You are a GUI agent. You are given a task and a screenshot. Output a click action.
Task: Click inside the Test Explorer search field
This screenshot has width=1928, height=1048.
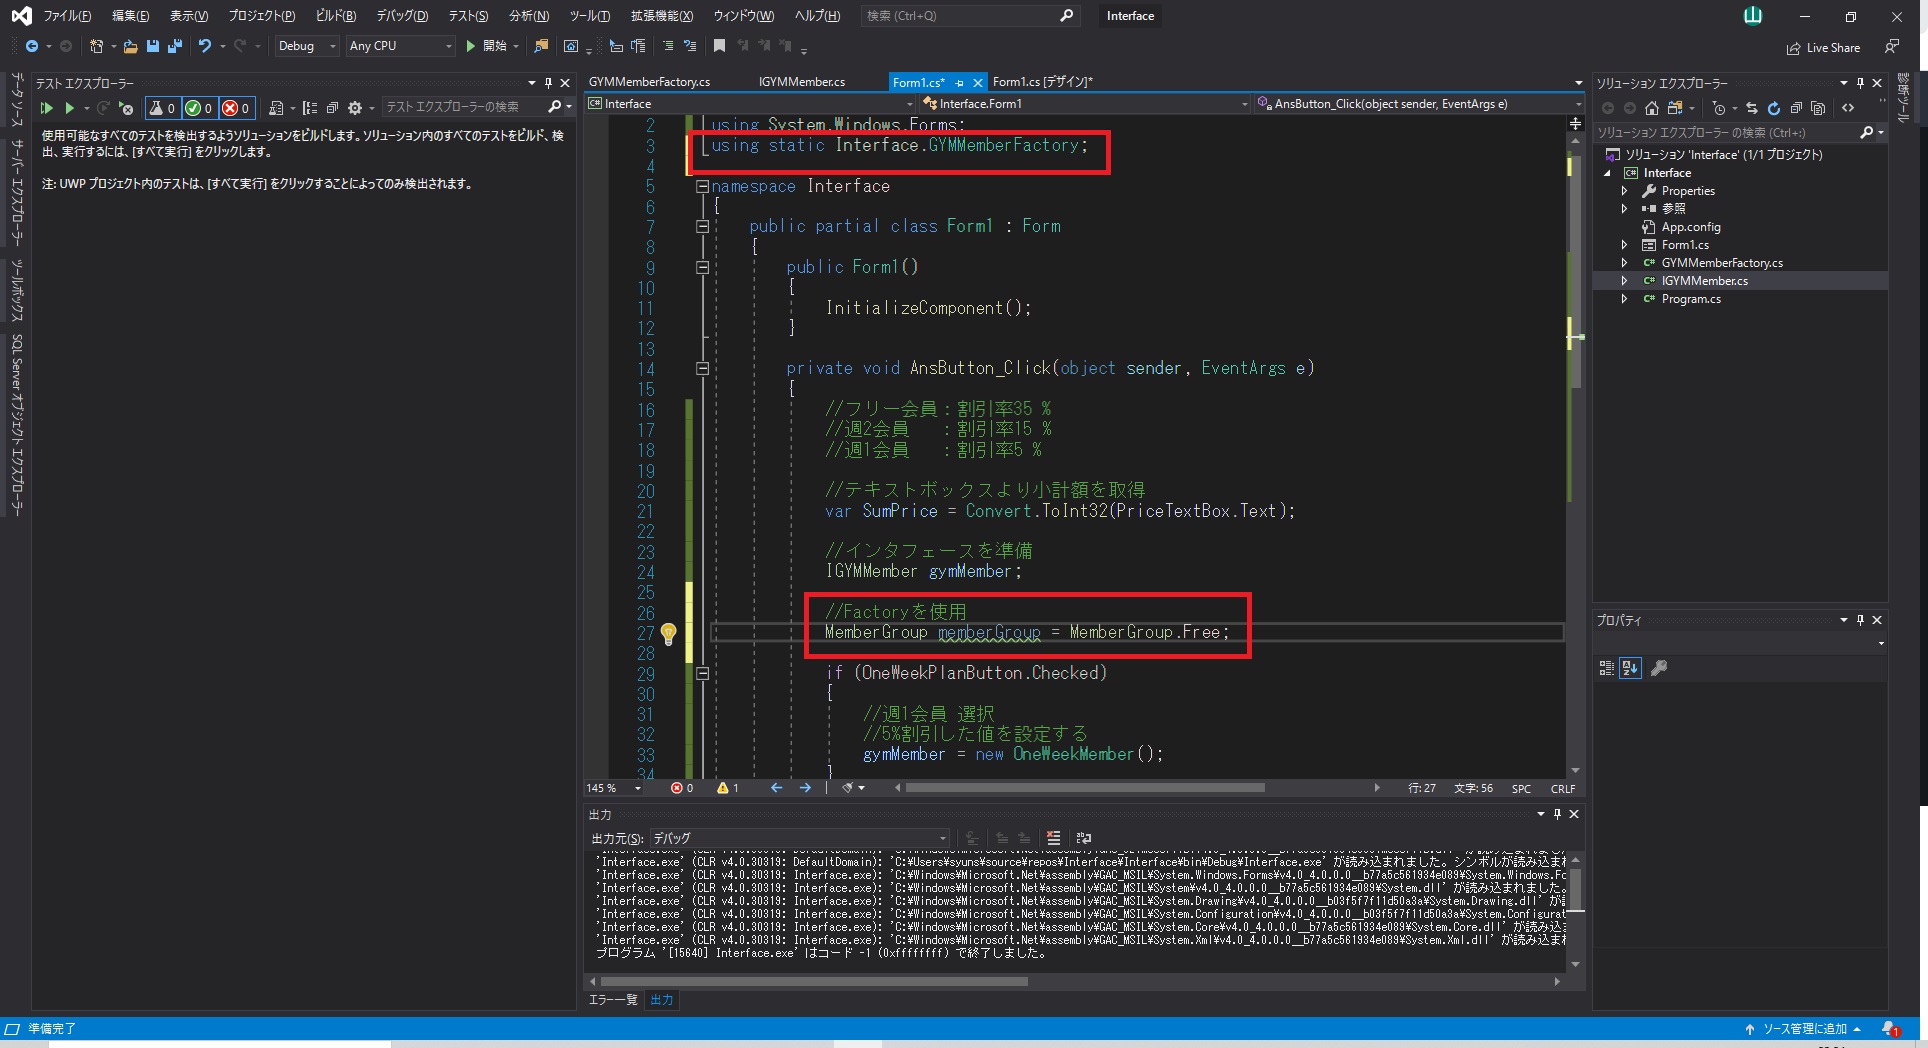450,107
